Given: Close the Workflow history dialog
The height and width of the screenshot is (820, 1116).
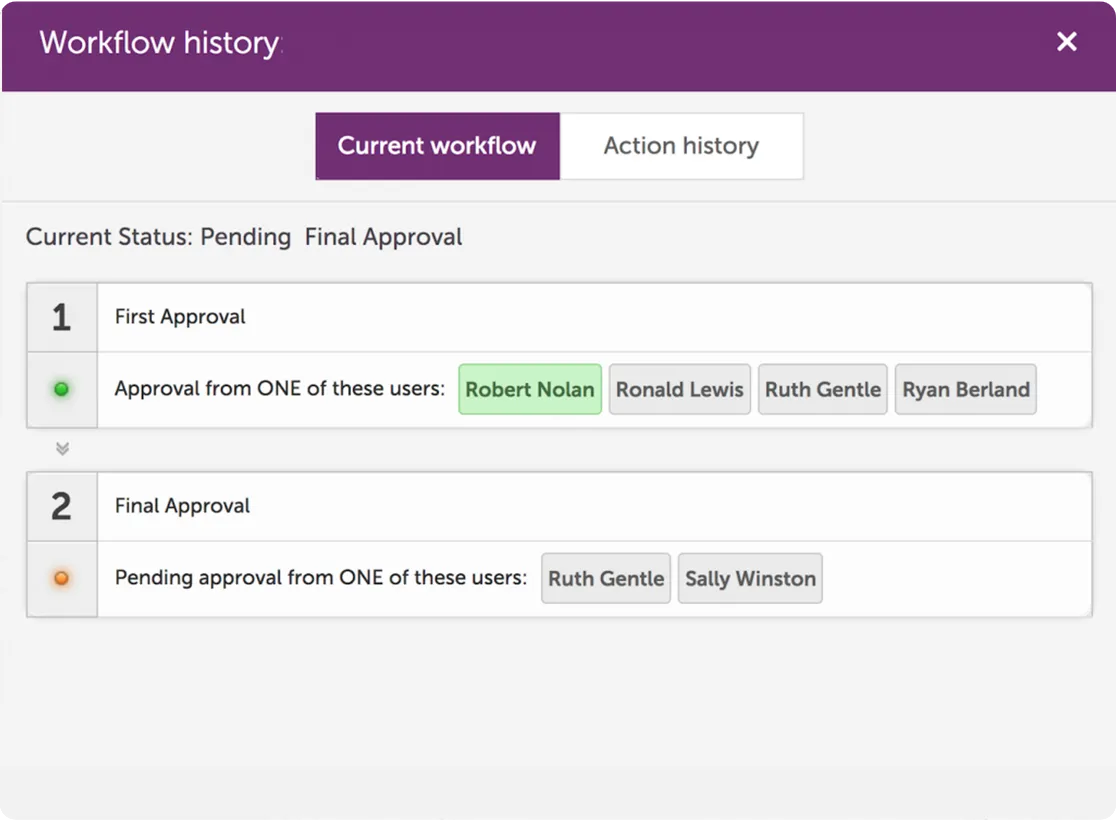Looking at the screenshot, I should 1067,42.
